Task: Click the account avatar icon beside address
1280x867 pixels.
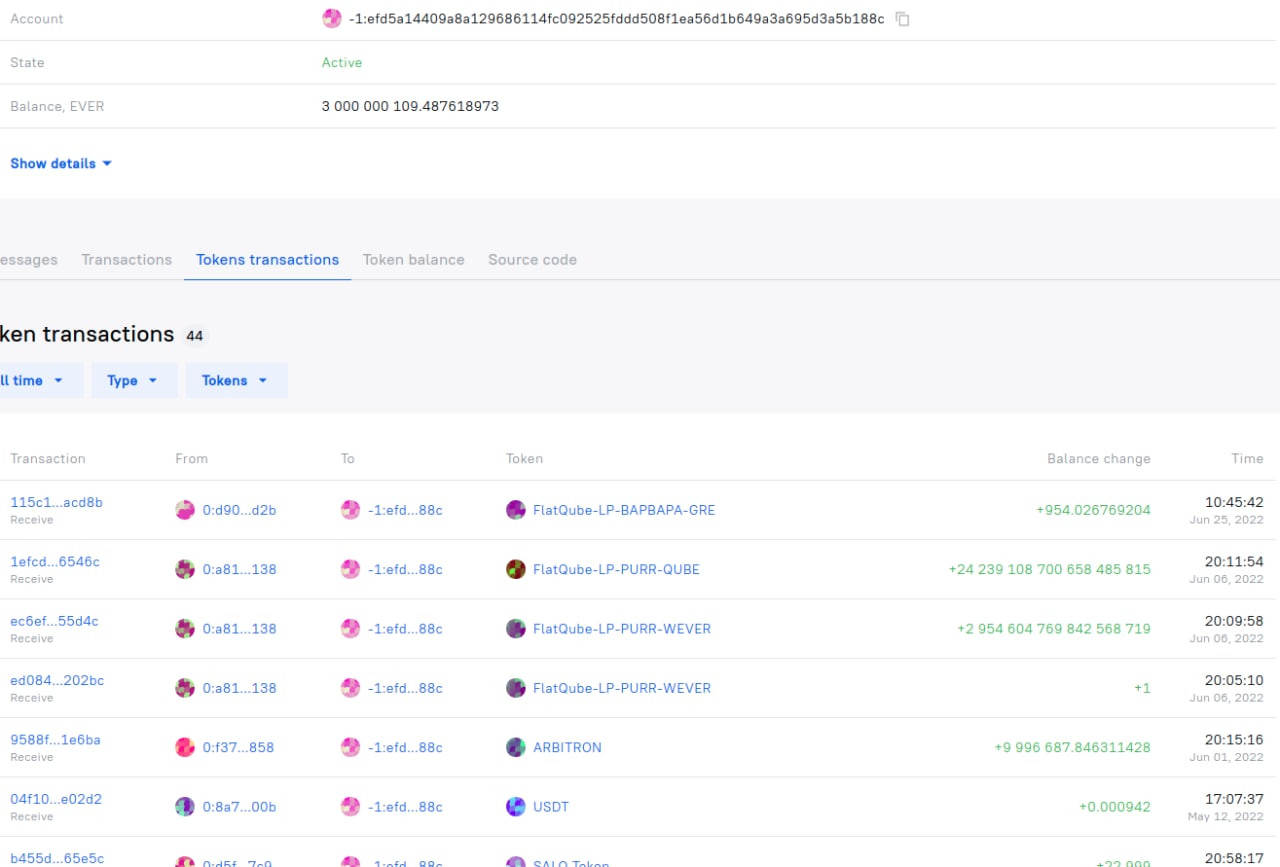Action: point(332,19)
